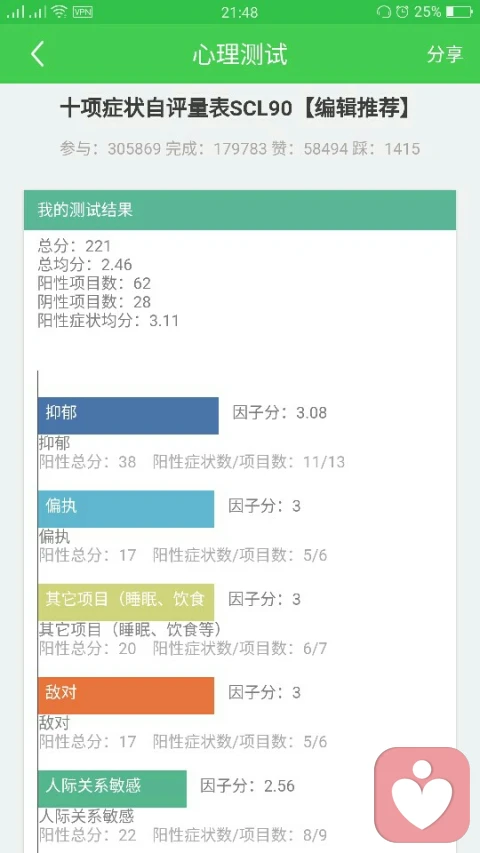This screenshot has width=480, height=853.
Task: Open the pink heart floating icon
Action: pos(422,794)
